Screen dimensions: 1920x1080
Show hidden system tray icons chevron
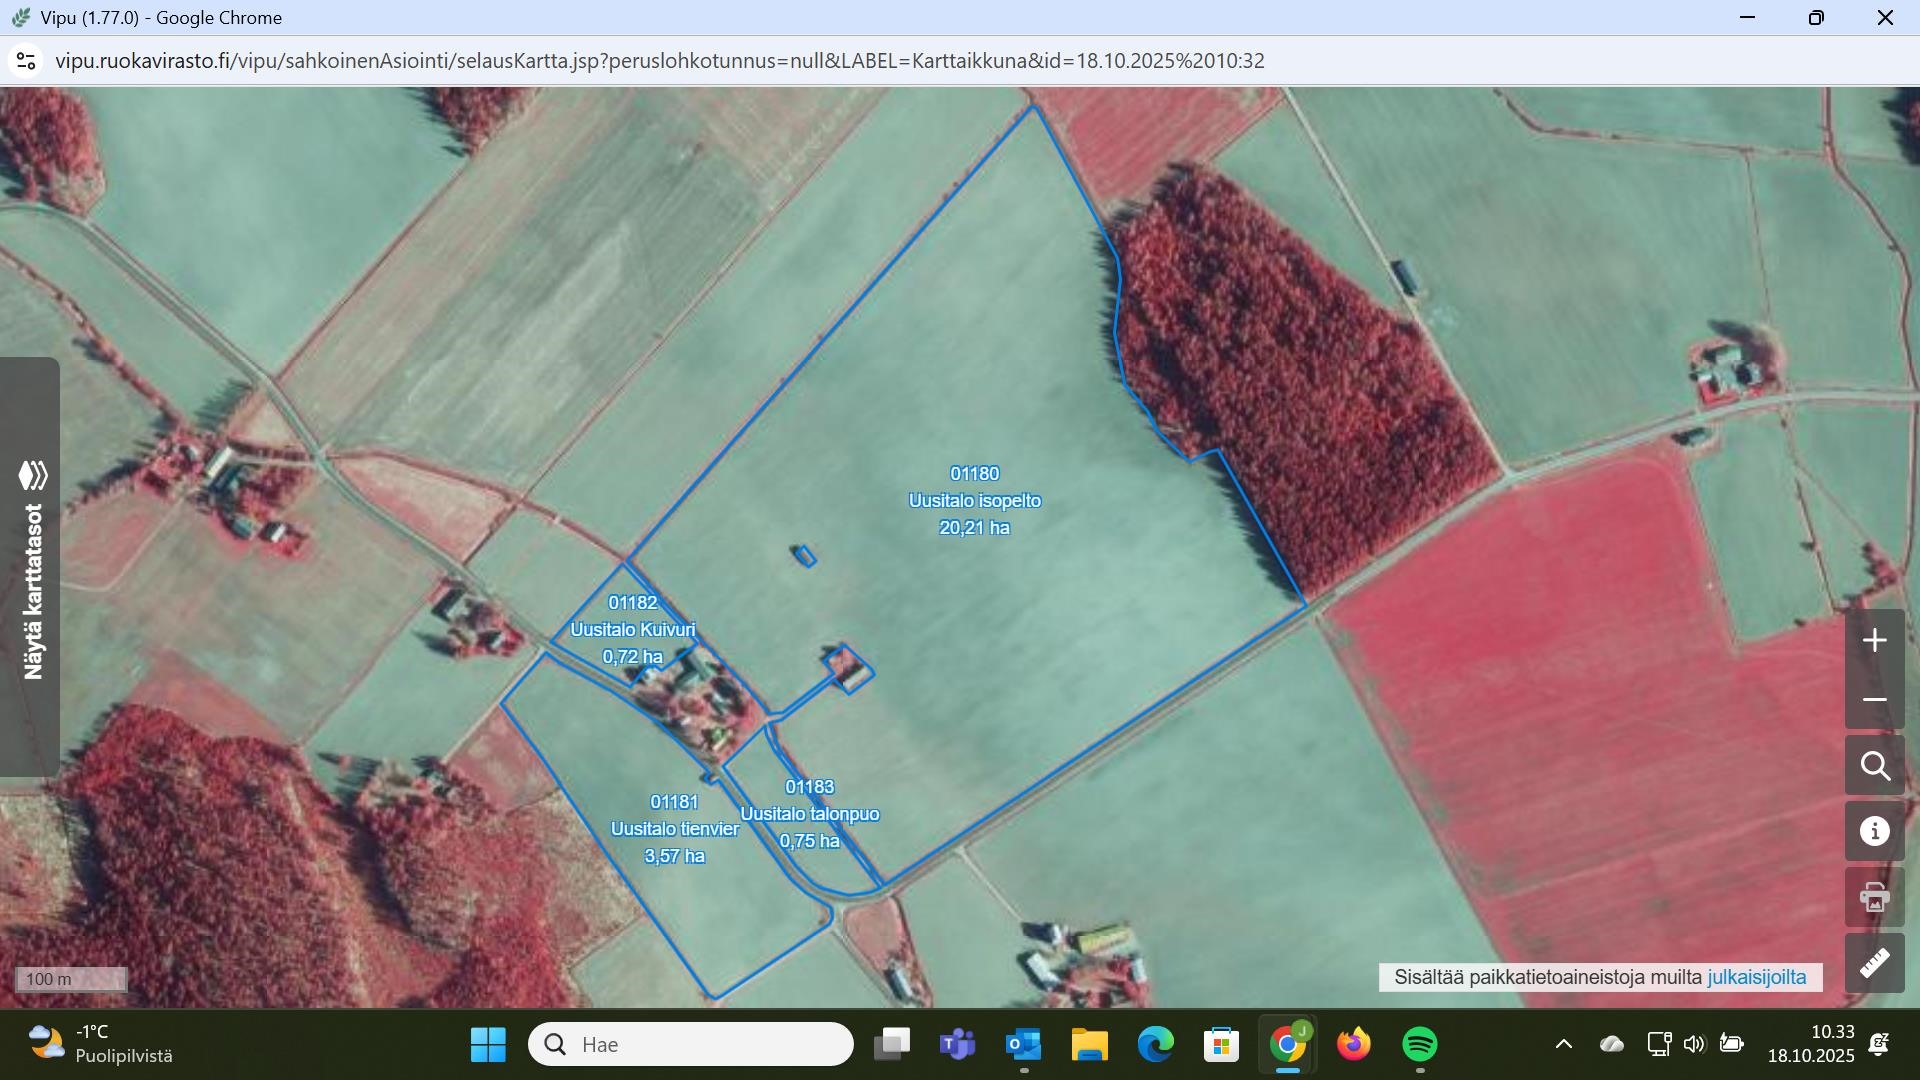pos(1564,1045)
